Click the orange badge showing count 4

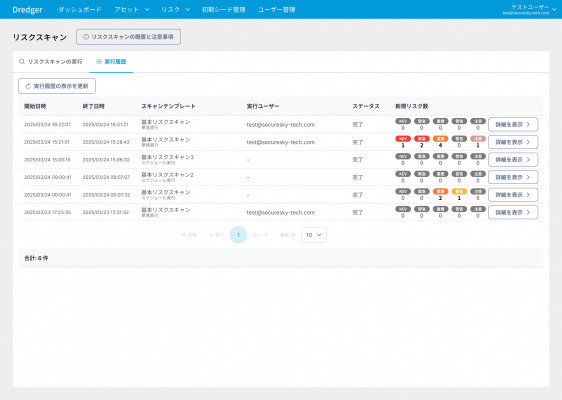click(x=440, y=139)
